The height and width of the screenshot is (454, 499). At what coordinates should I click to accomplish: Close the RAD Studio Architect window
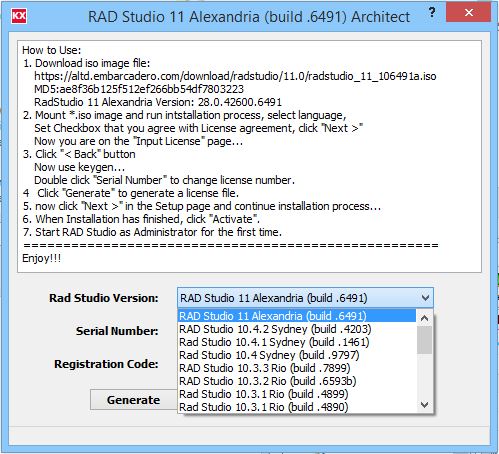click(468, 13)
